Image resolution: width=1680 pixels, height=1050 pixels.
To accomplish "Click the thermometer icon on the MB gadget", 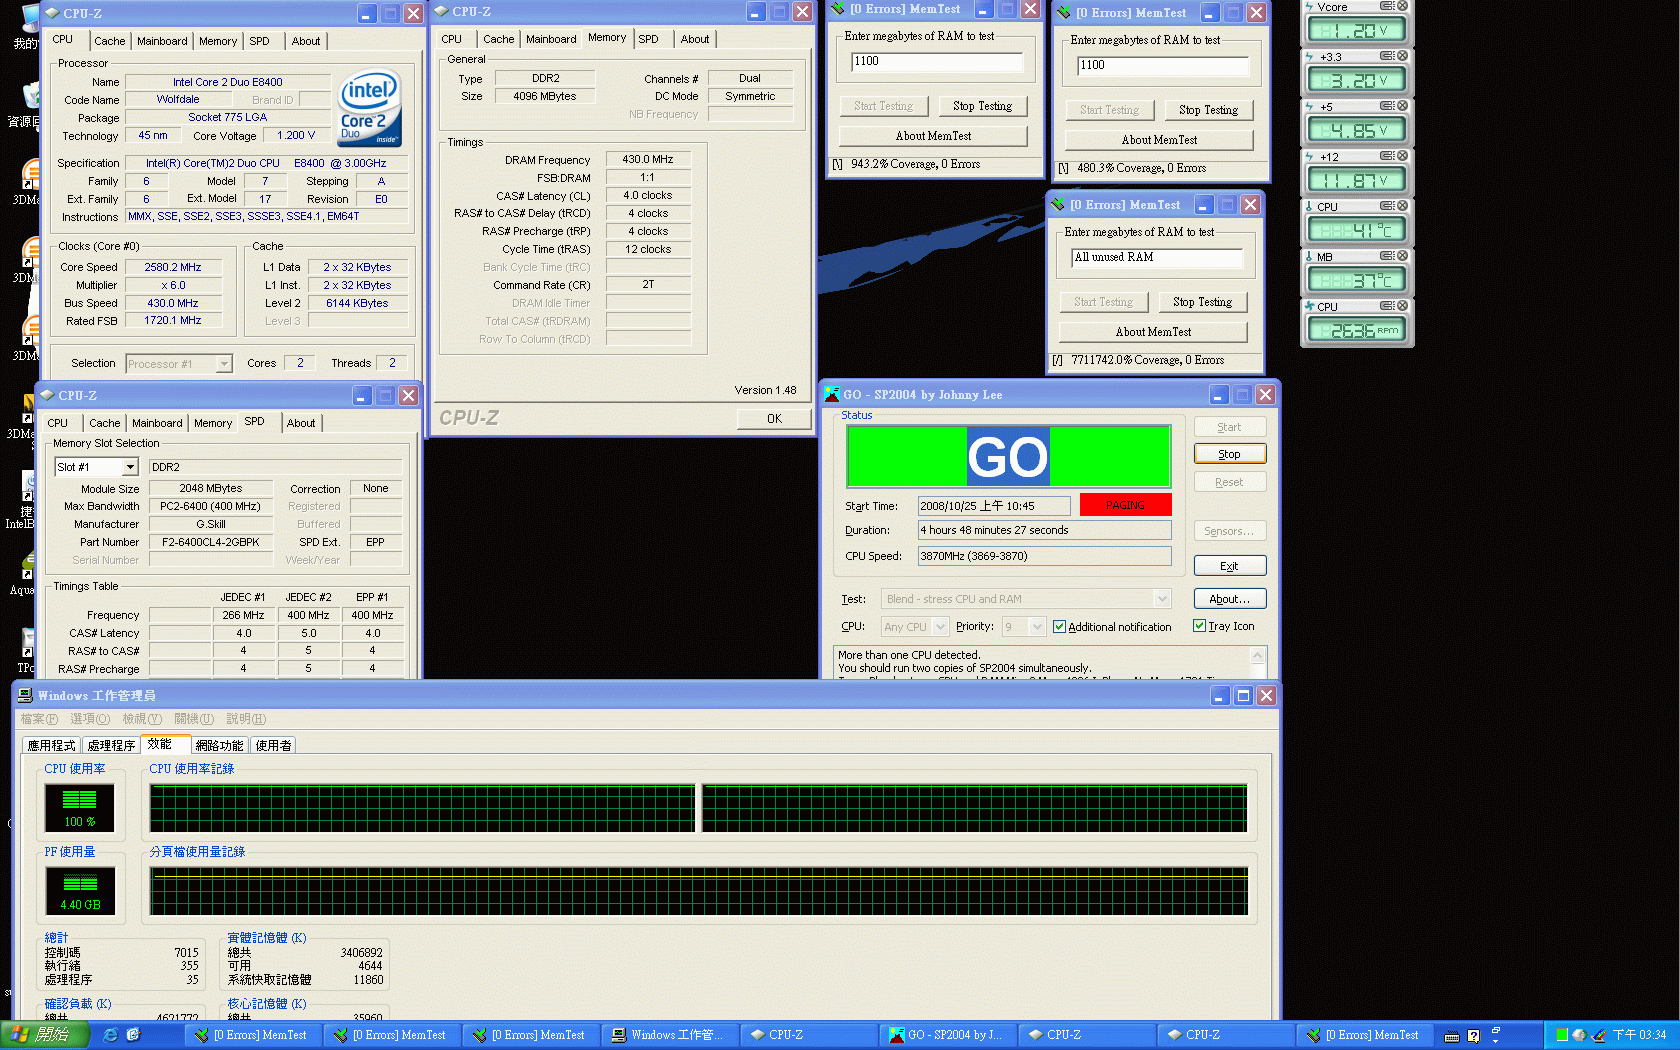I will coord(1309,256).
